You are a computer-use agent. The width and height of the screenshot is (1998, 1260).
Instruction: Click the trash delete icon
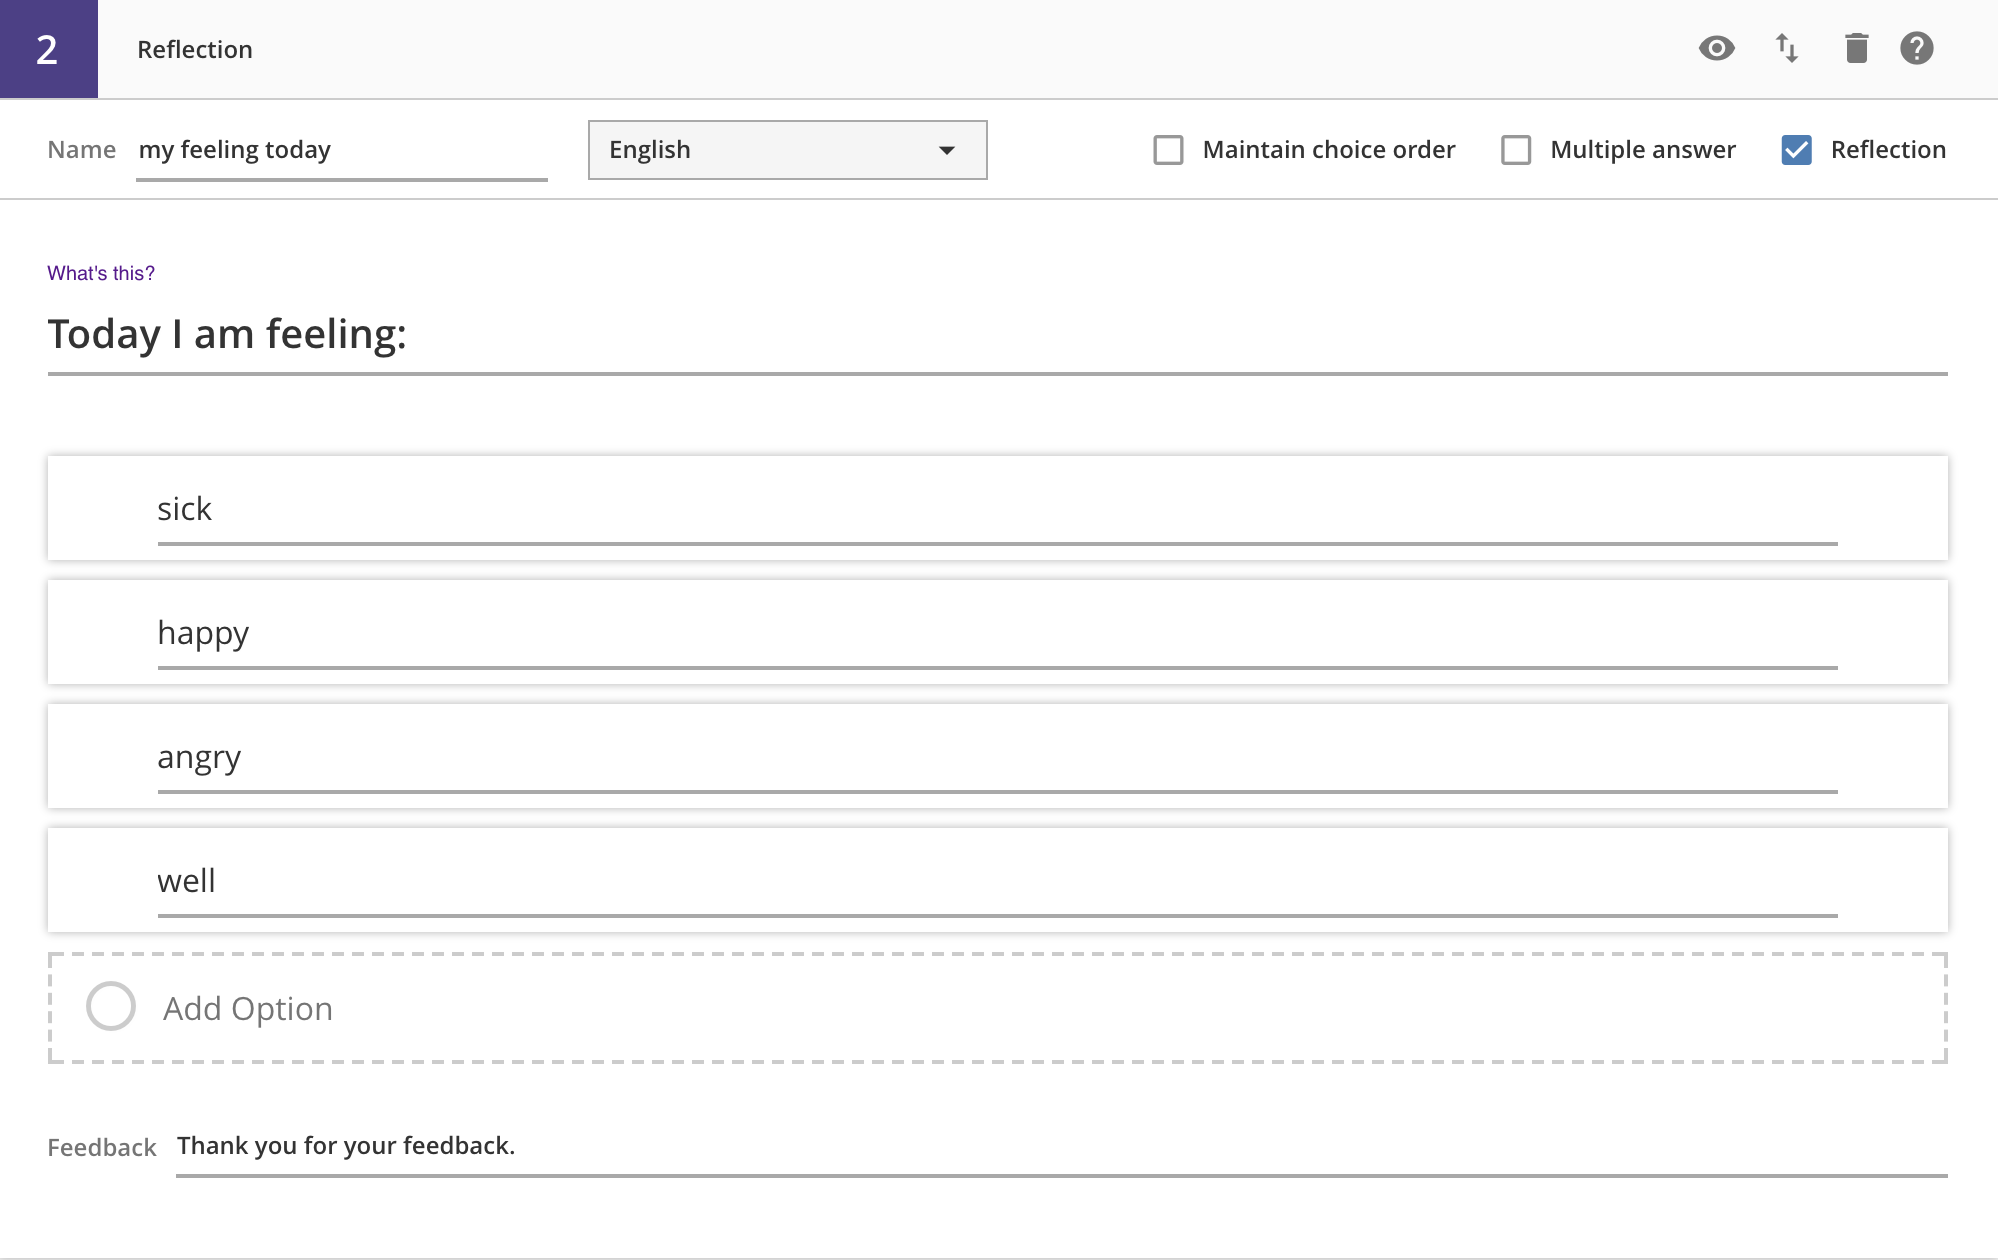point(1856,48)
